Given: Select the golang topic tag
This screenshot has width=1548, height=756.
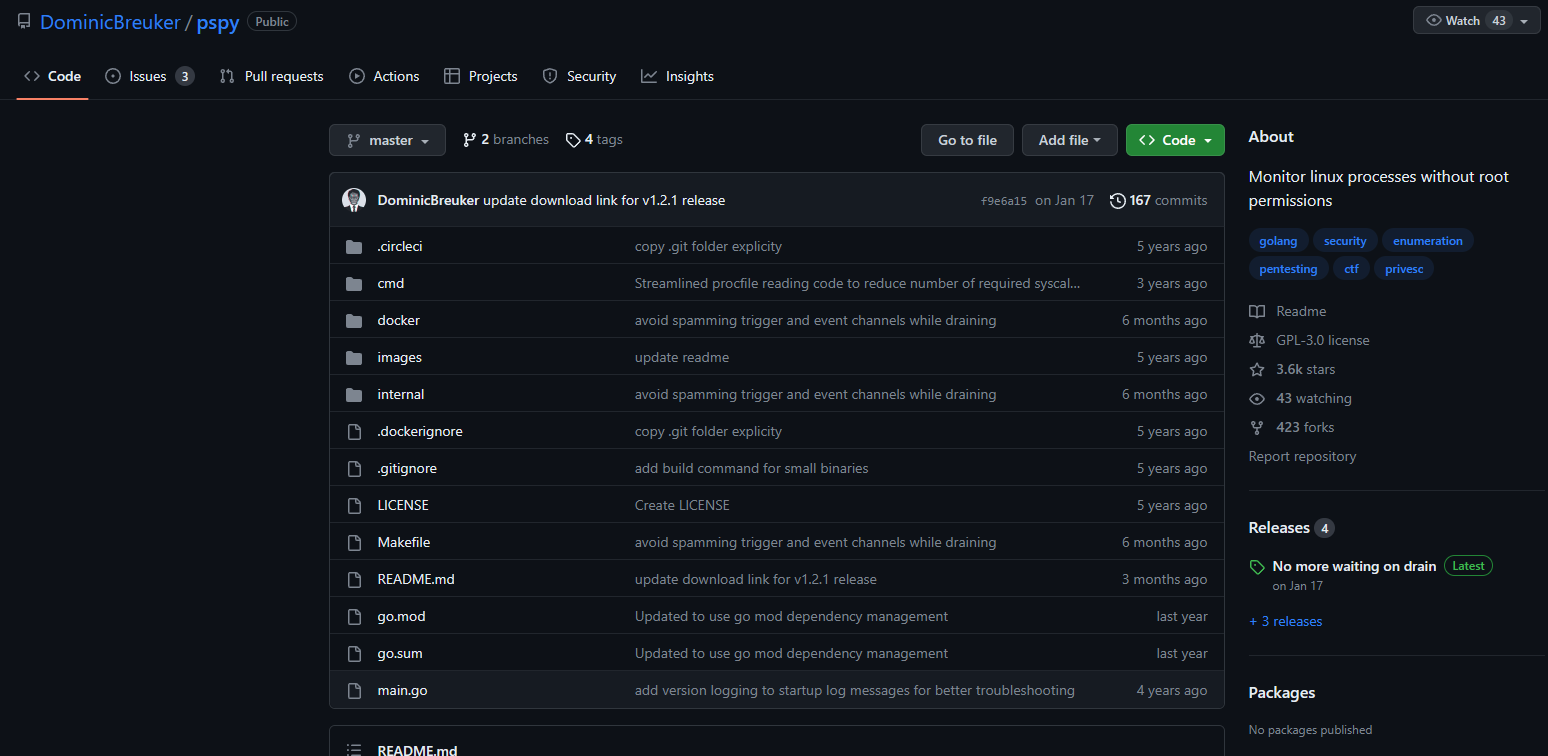Looking at the screenshot, I should [1278, 241].
